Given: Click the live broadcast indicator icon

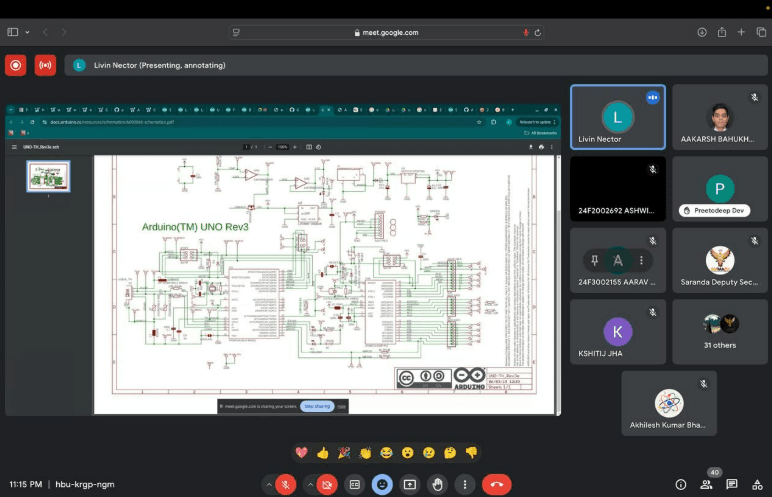Looking at the screenshot, I should pyautogui.click(x=45, y=65).
